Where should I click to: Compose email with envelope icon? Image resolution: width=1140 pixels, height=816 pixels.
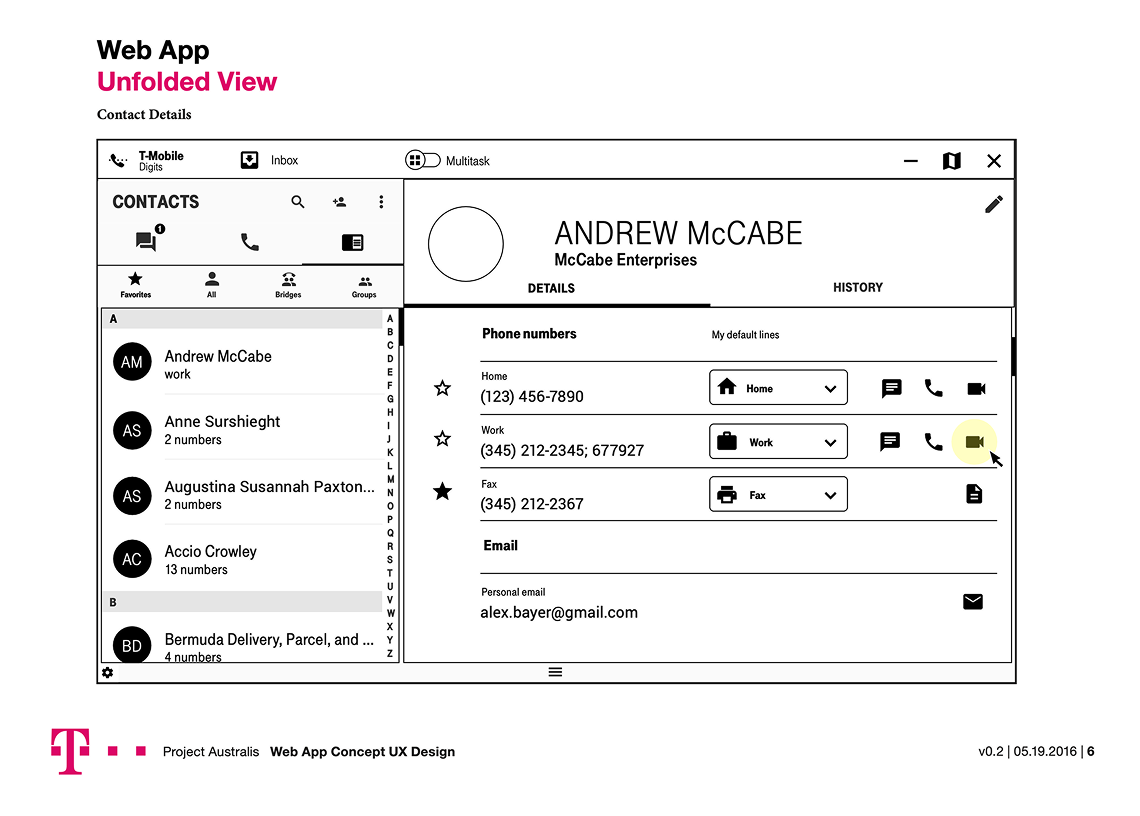point(973,601)
